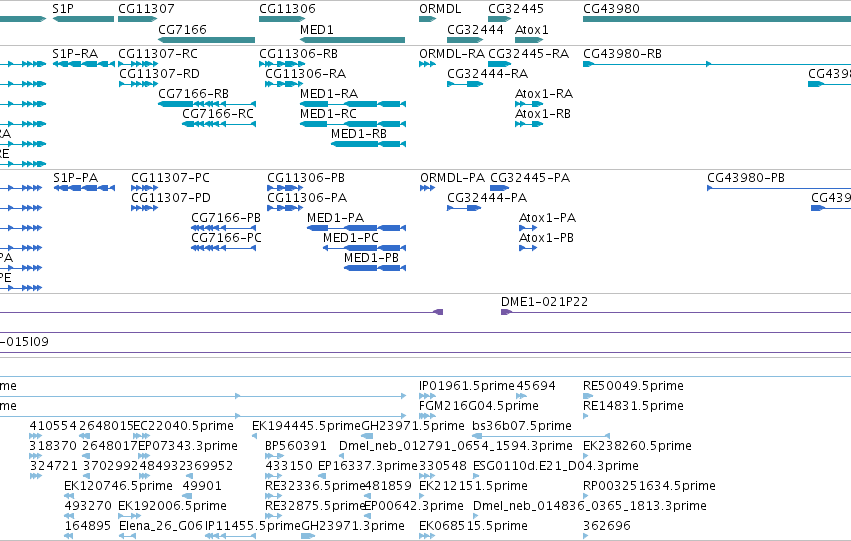Screen dimensions: 851x541
Task: Select EST EK238260.5prime
Action: [586, 456]
